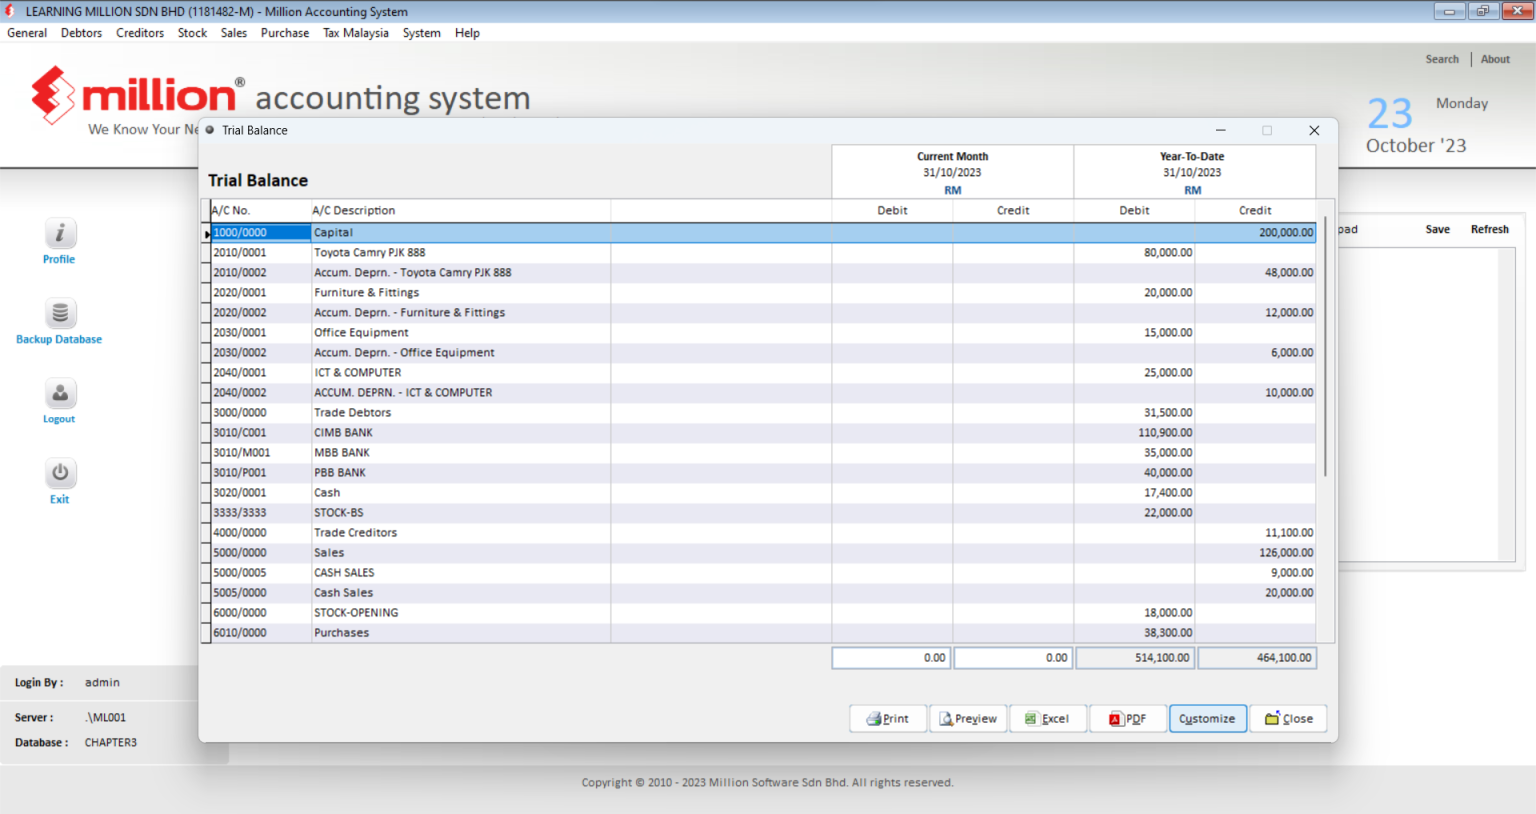
Task: Click the A/C Description column header
Action: click(x=460, y=210)
